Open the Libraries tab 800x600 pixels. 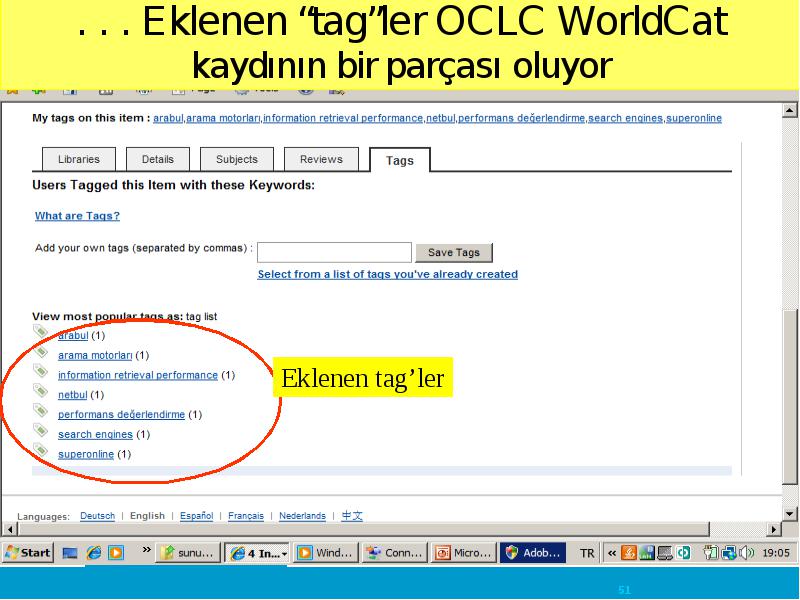pyautogui.click(x=79, y=159)
